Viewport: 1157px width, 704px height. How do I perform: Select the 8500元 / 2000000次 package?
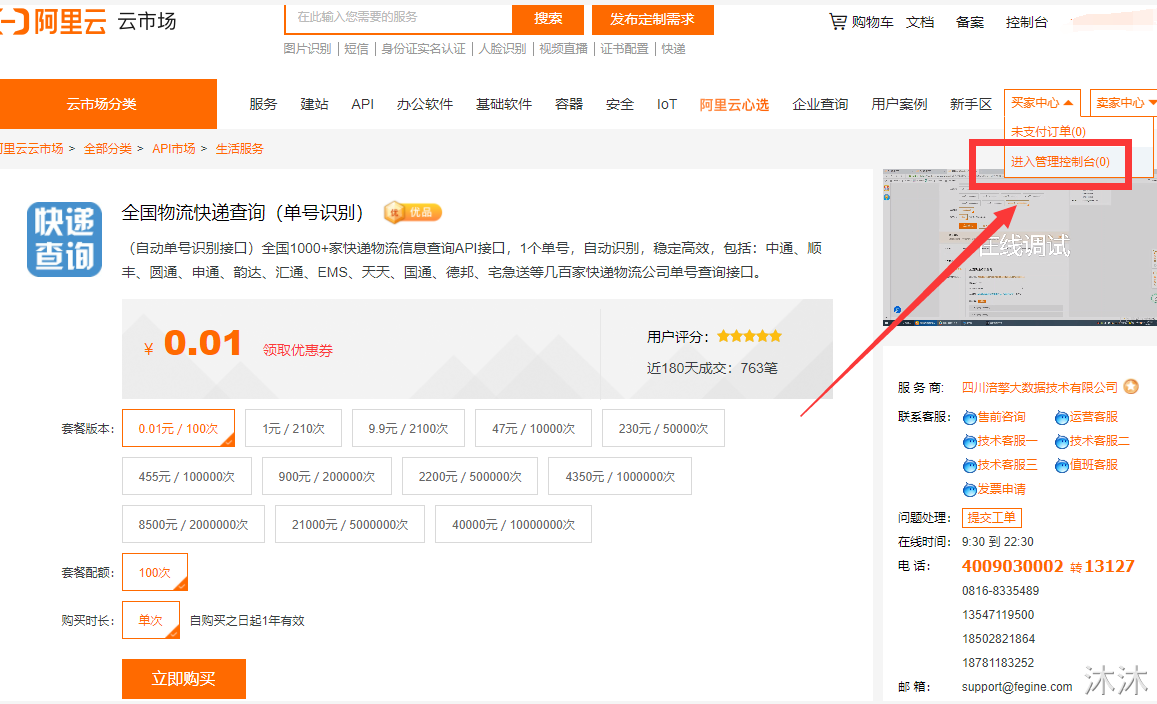[x=193, y=524]
